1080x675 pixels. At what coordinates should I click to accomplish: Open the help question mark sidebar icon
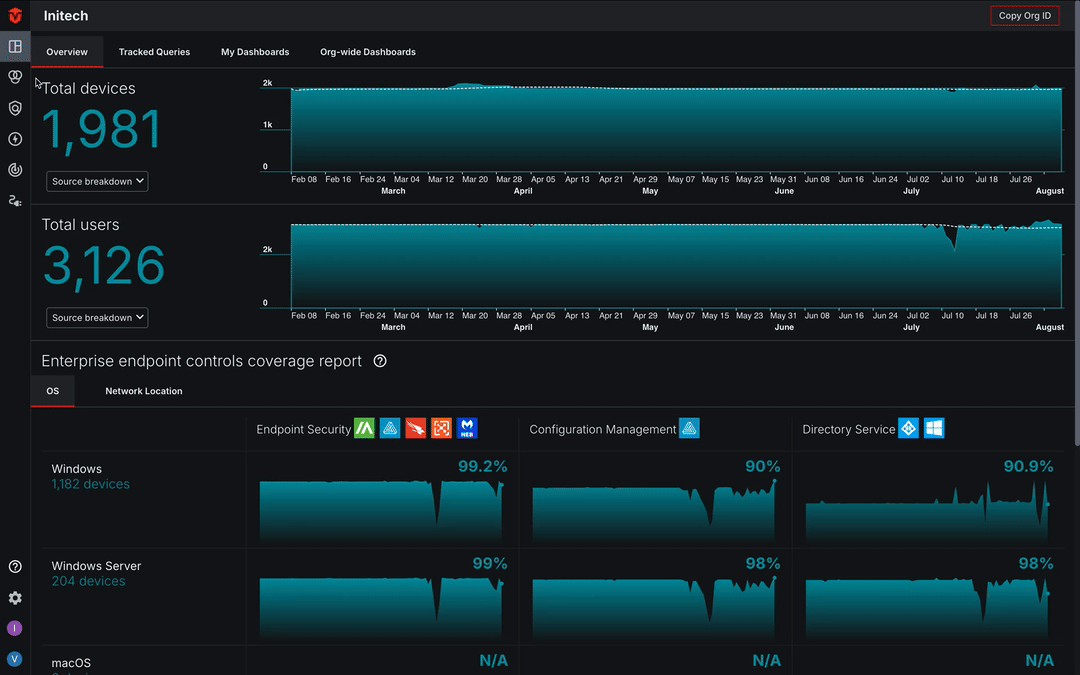[x=15, y=566]
